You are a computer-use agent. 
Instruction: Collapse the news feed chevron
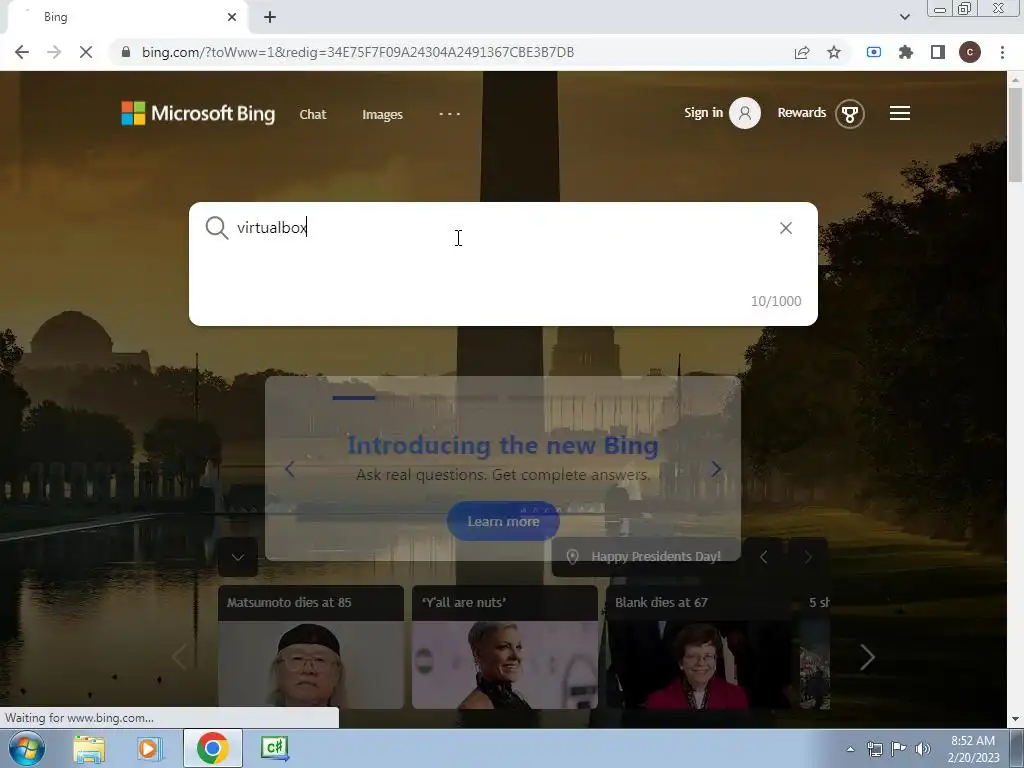(x=238, y=557)
